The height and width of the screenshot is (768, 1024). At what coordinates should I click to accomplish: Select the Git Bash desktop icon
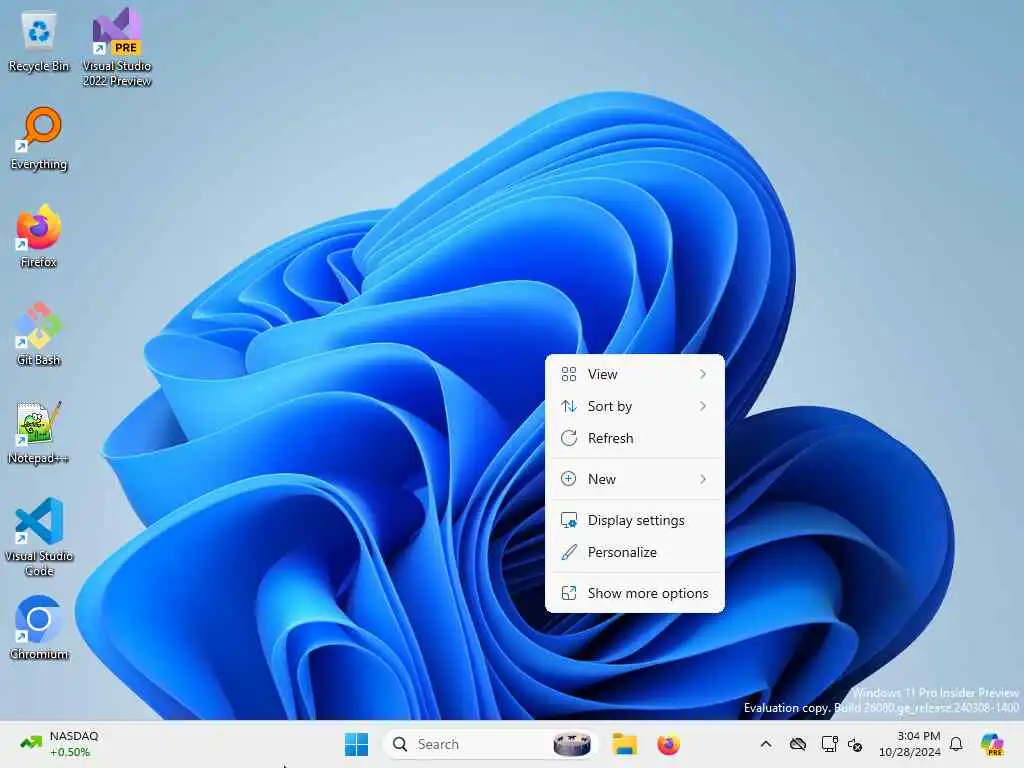click(39, 334)
